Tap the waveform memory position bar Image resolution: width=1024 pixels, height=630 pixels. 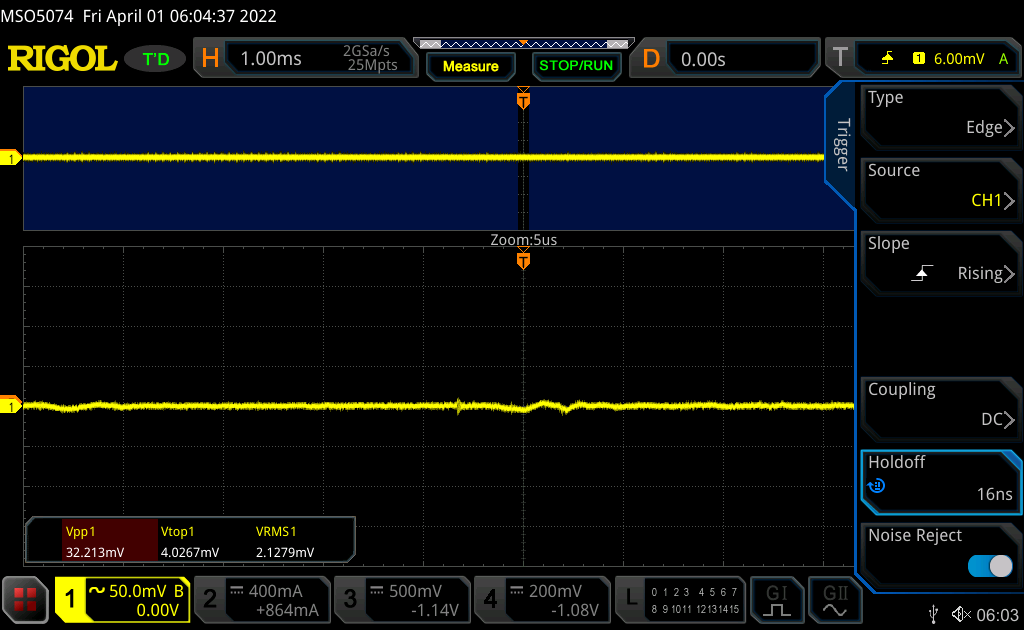(x=524, y=44)
